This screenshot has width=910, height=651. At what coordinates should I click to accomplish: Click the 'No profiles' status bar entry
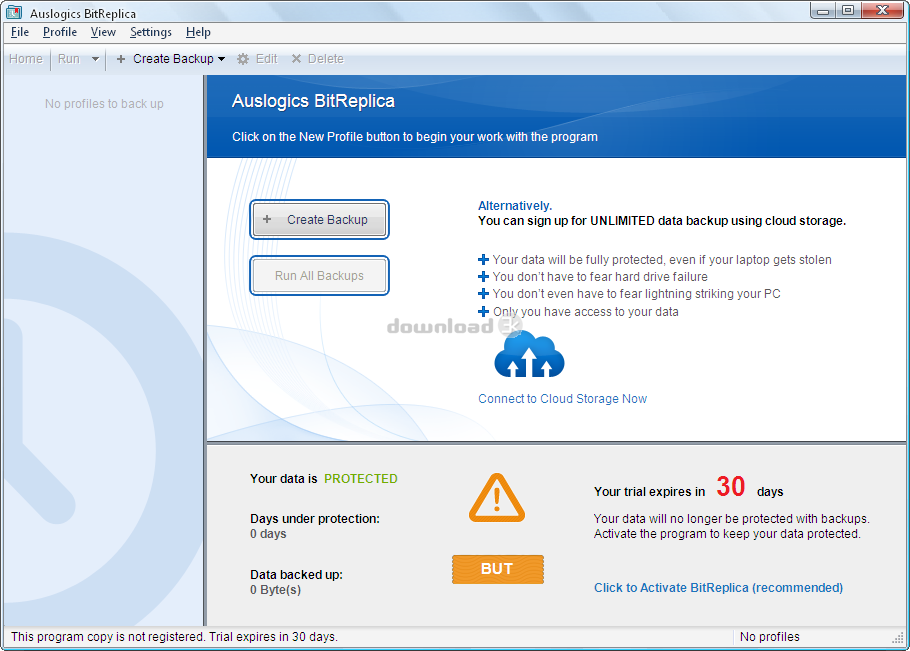click(x=770, y=636)
